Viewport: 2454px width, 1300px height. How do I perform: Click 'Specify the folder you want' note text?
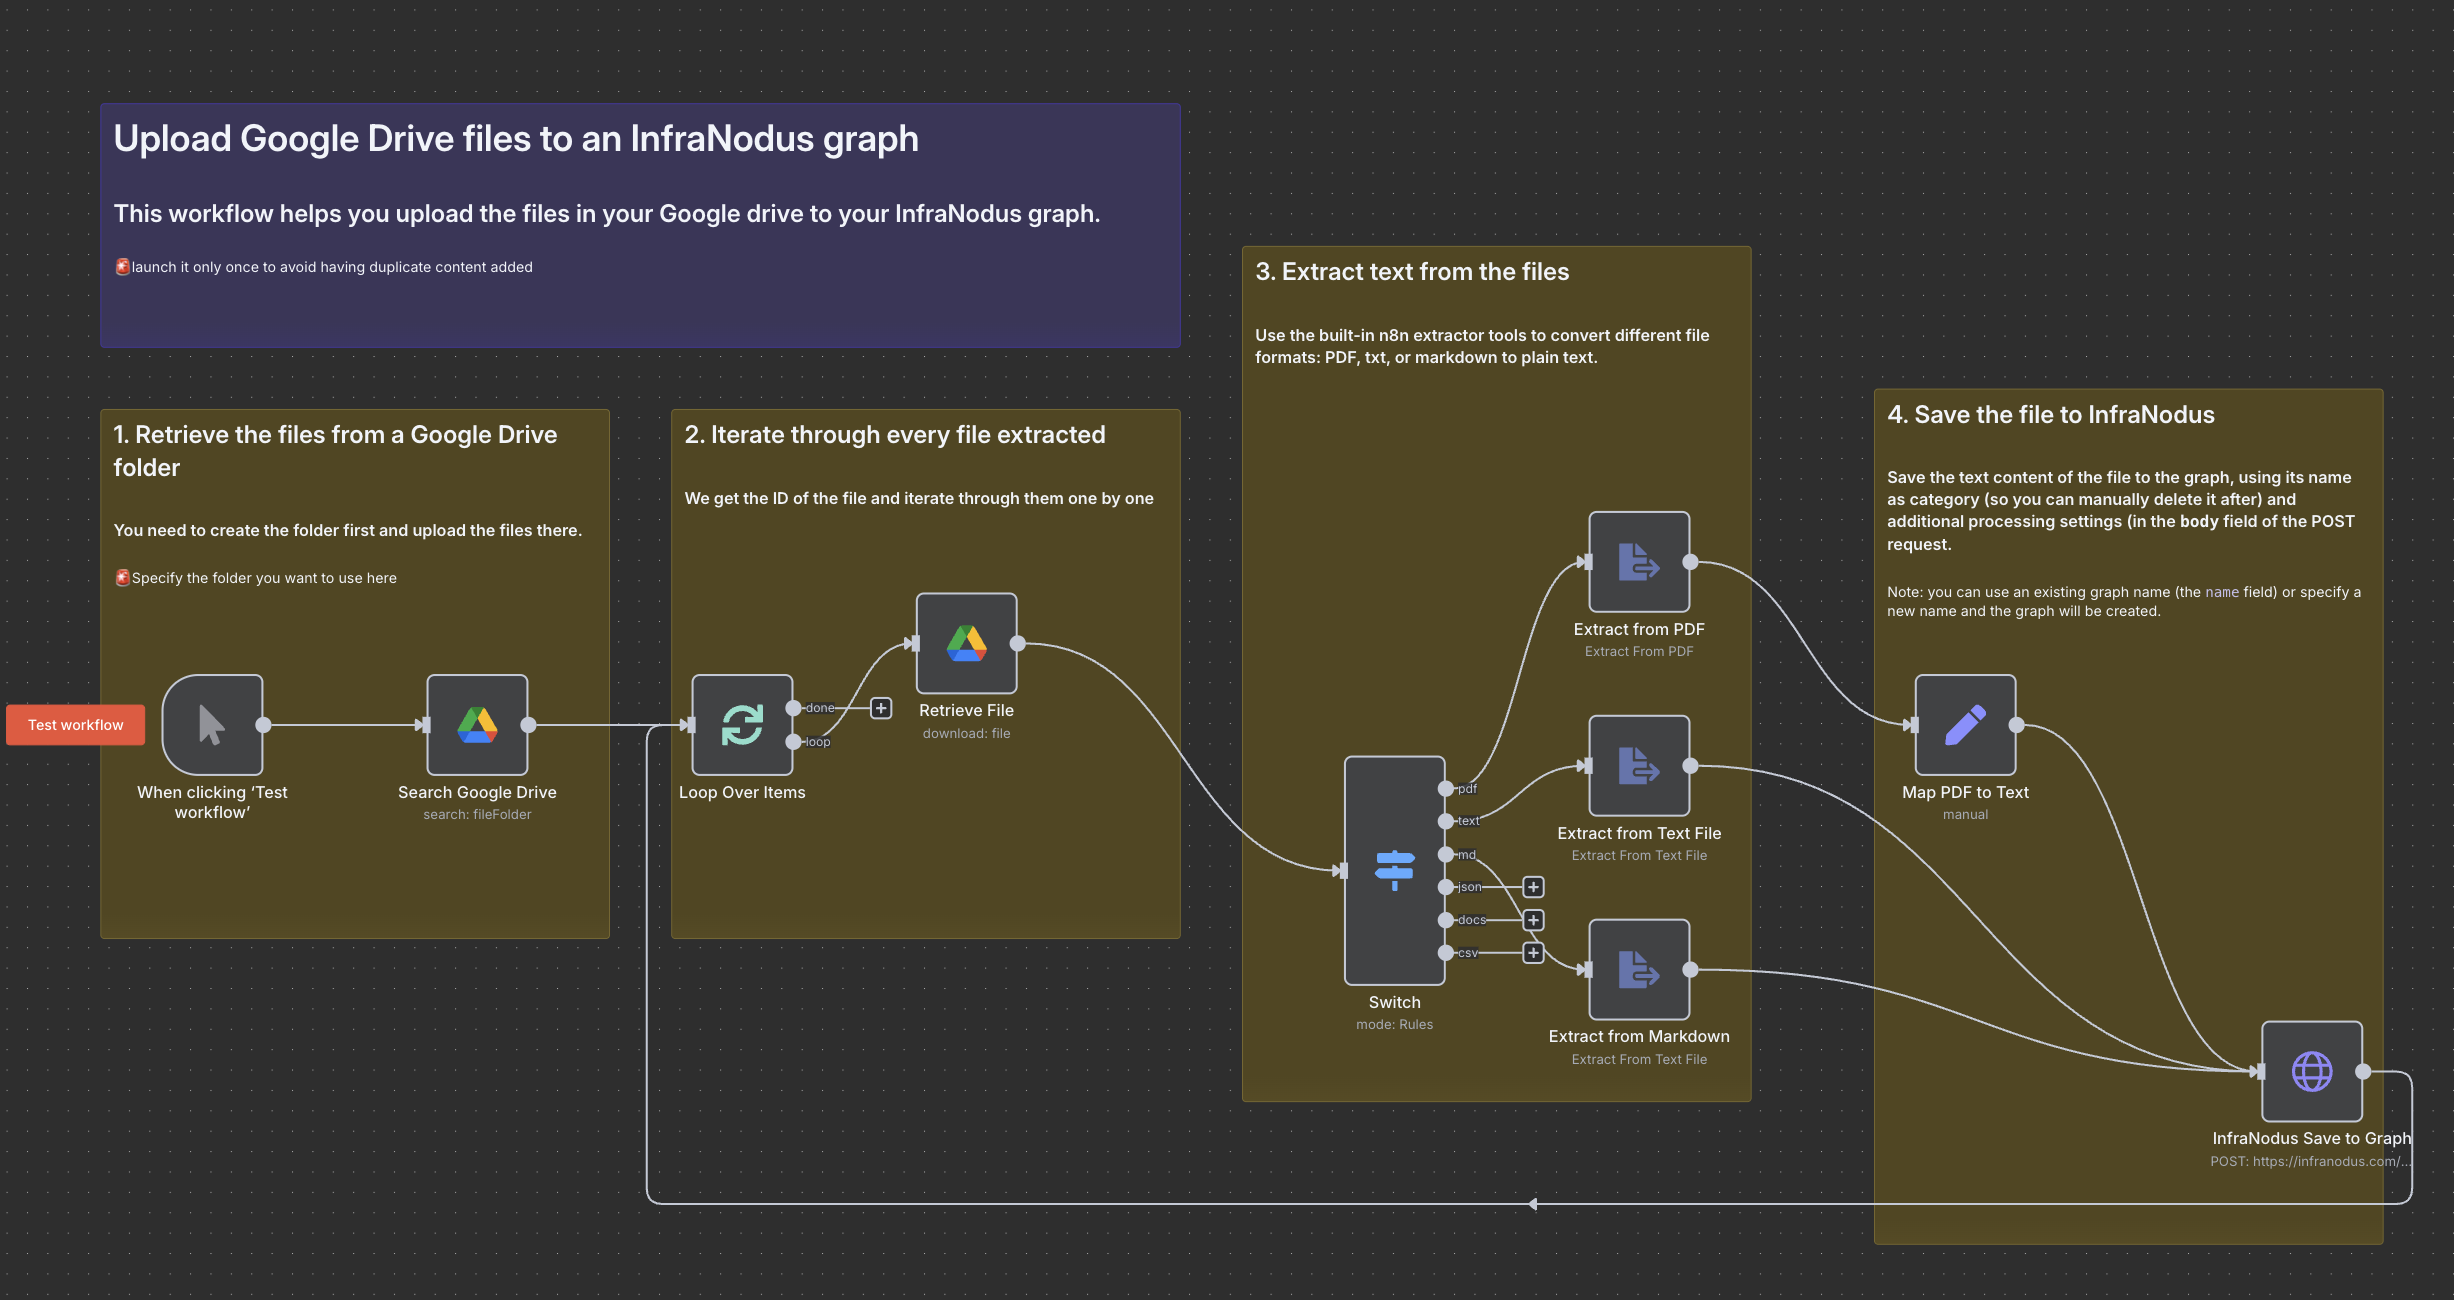[x=264, y=578]
